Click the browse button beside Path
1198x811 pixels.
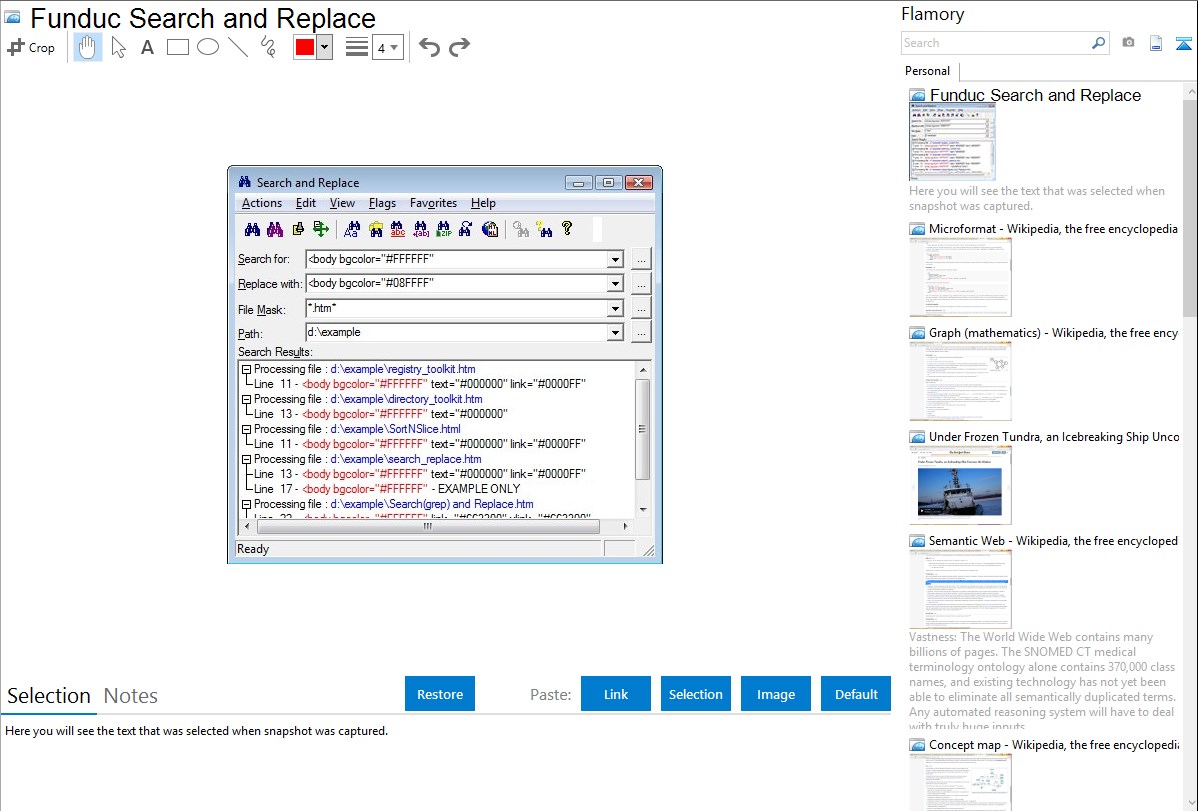point(641,333)
